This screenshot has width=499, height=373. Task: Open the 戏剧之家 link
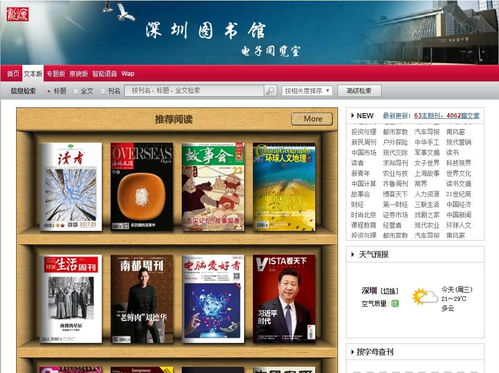[427, 215]
